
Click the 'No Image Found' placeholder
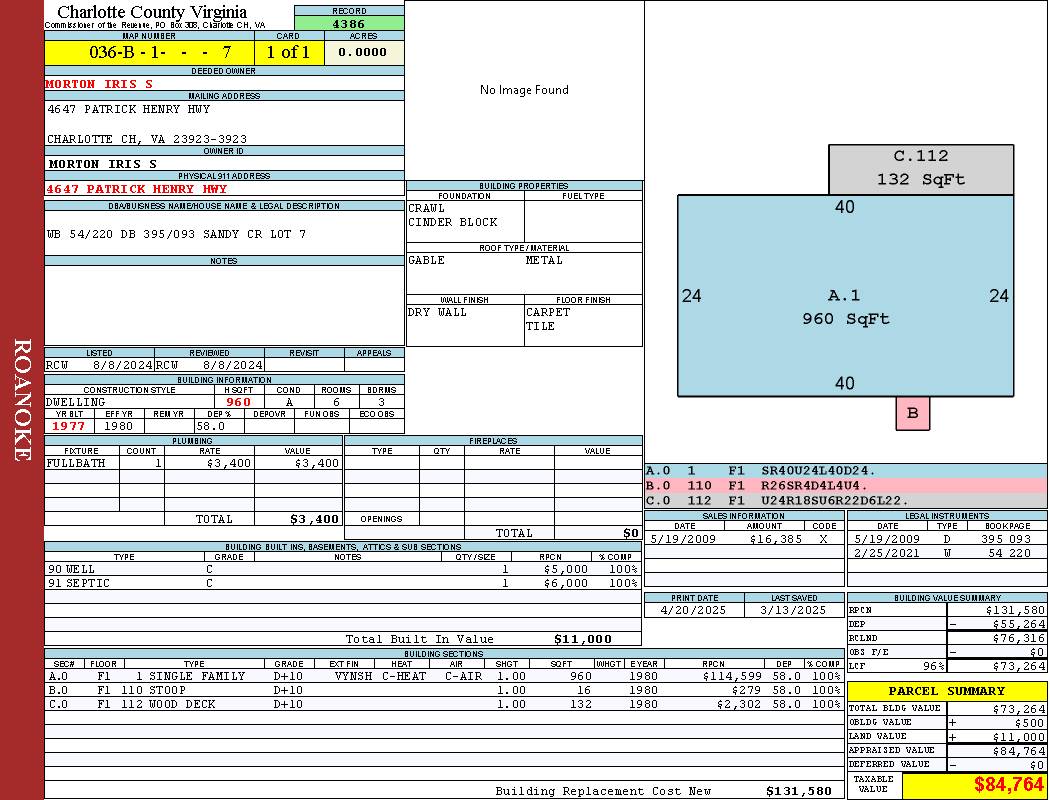[x=524, y=90]
